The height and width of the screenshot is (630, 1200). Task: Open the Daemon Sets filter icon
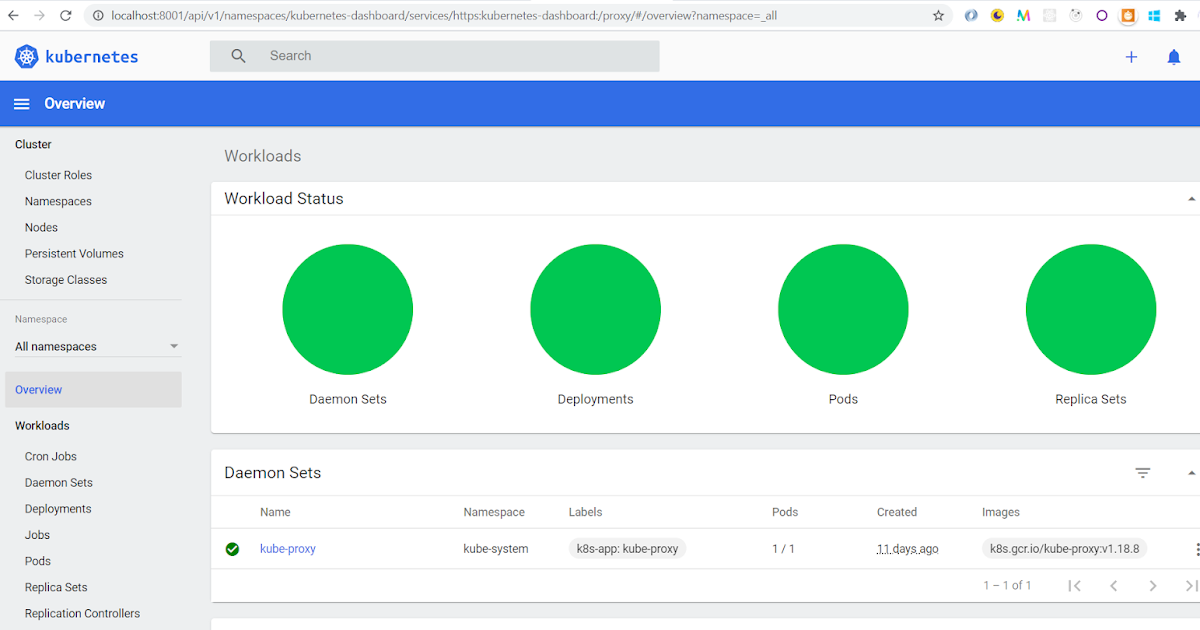1143,472
